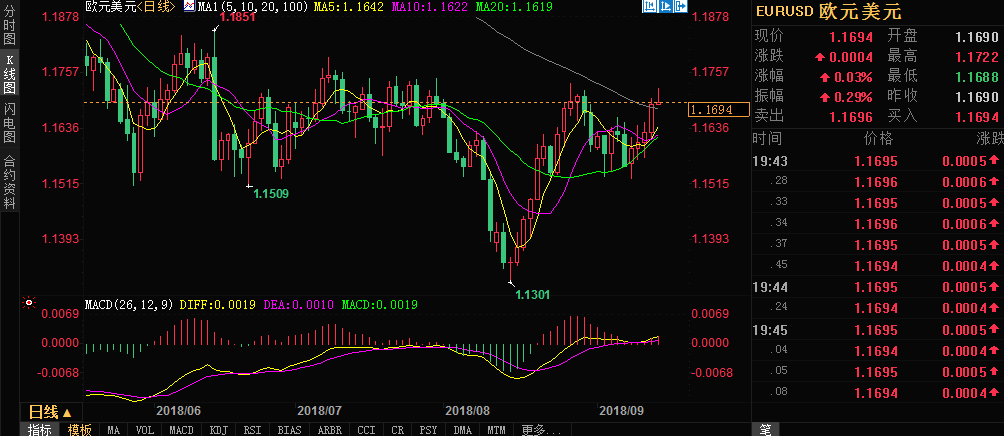Screen dimensions: 1004x436
Task: Click the third chart layout icon at top right
Action: (x=679, y=7)
